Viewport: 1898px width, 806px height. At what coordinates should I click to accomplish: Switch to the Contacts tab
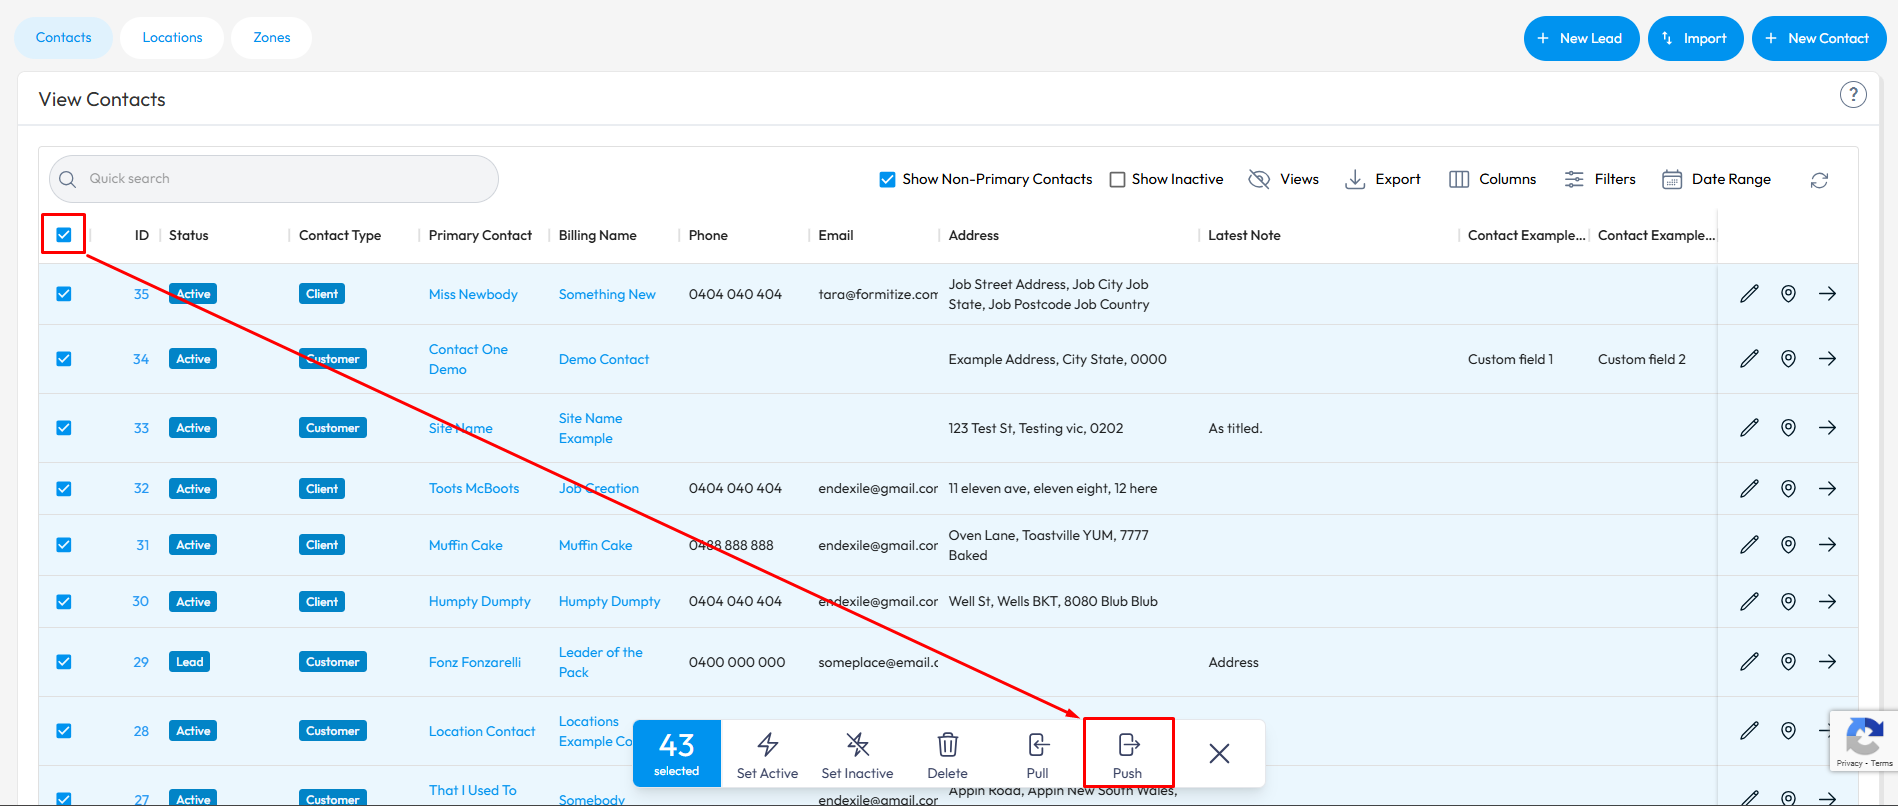[x=64, y=38]
